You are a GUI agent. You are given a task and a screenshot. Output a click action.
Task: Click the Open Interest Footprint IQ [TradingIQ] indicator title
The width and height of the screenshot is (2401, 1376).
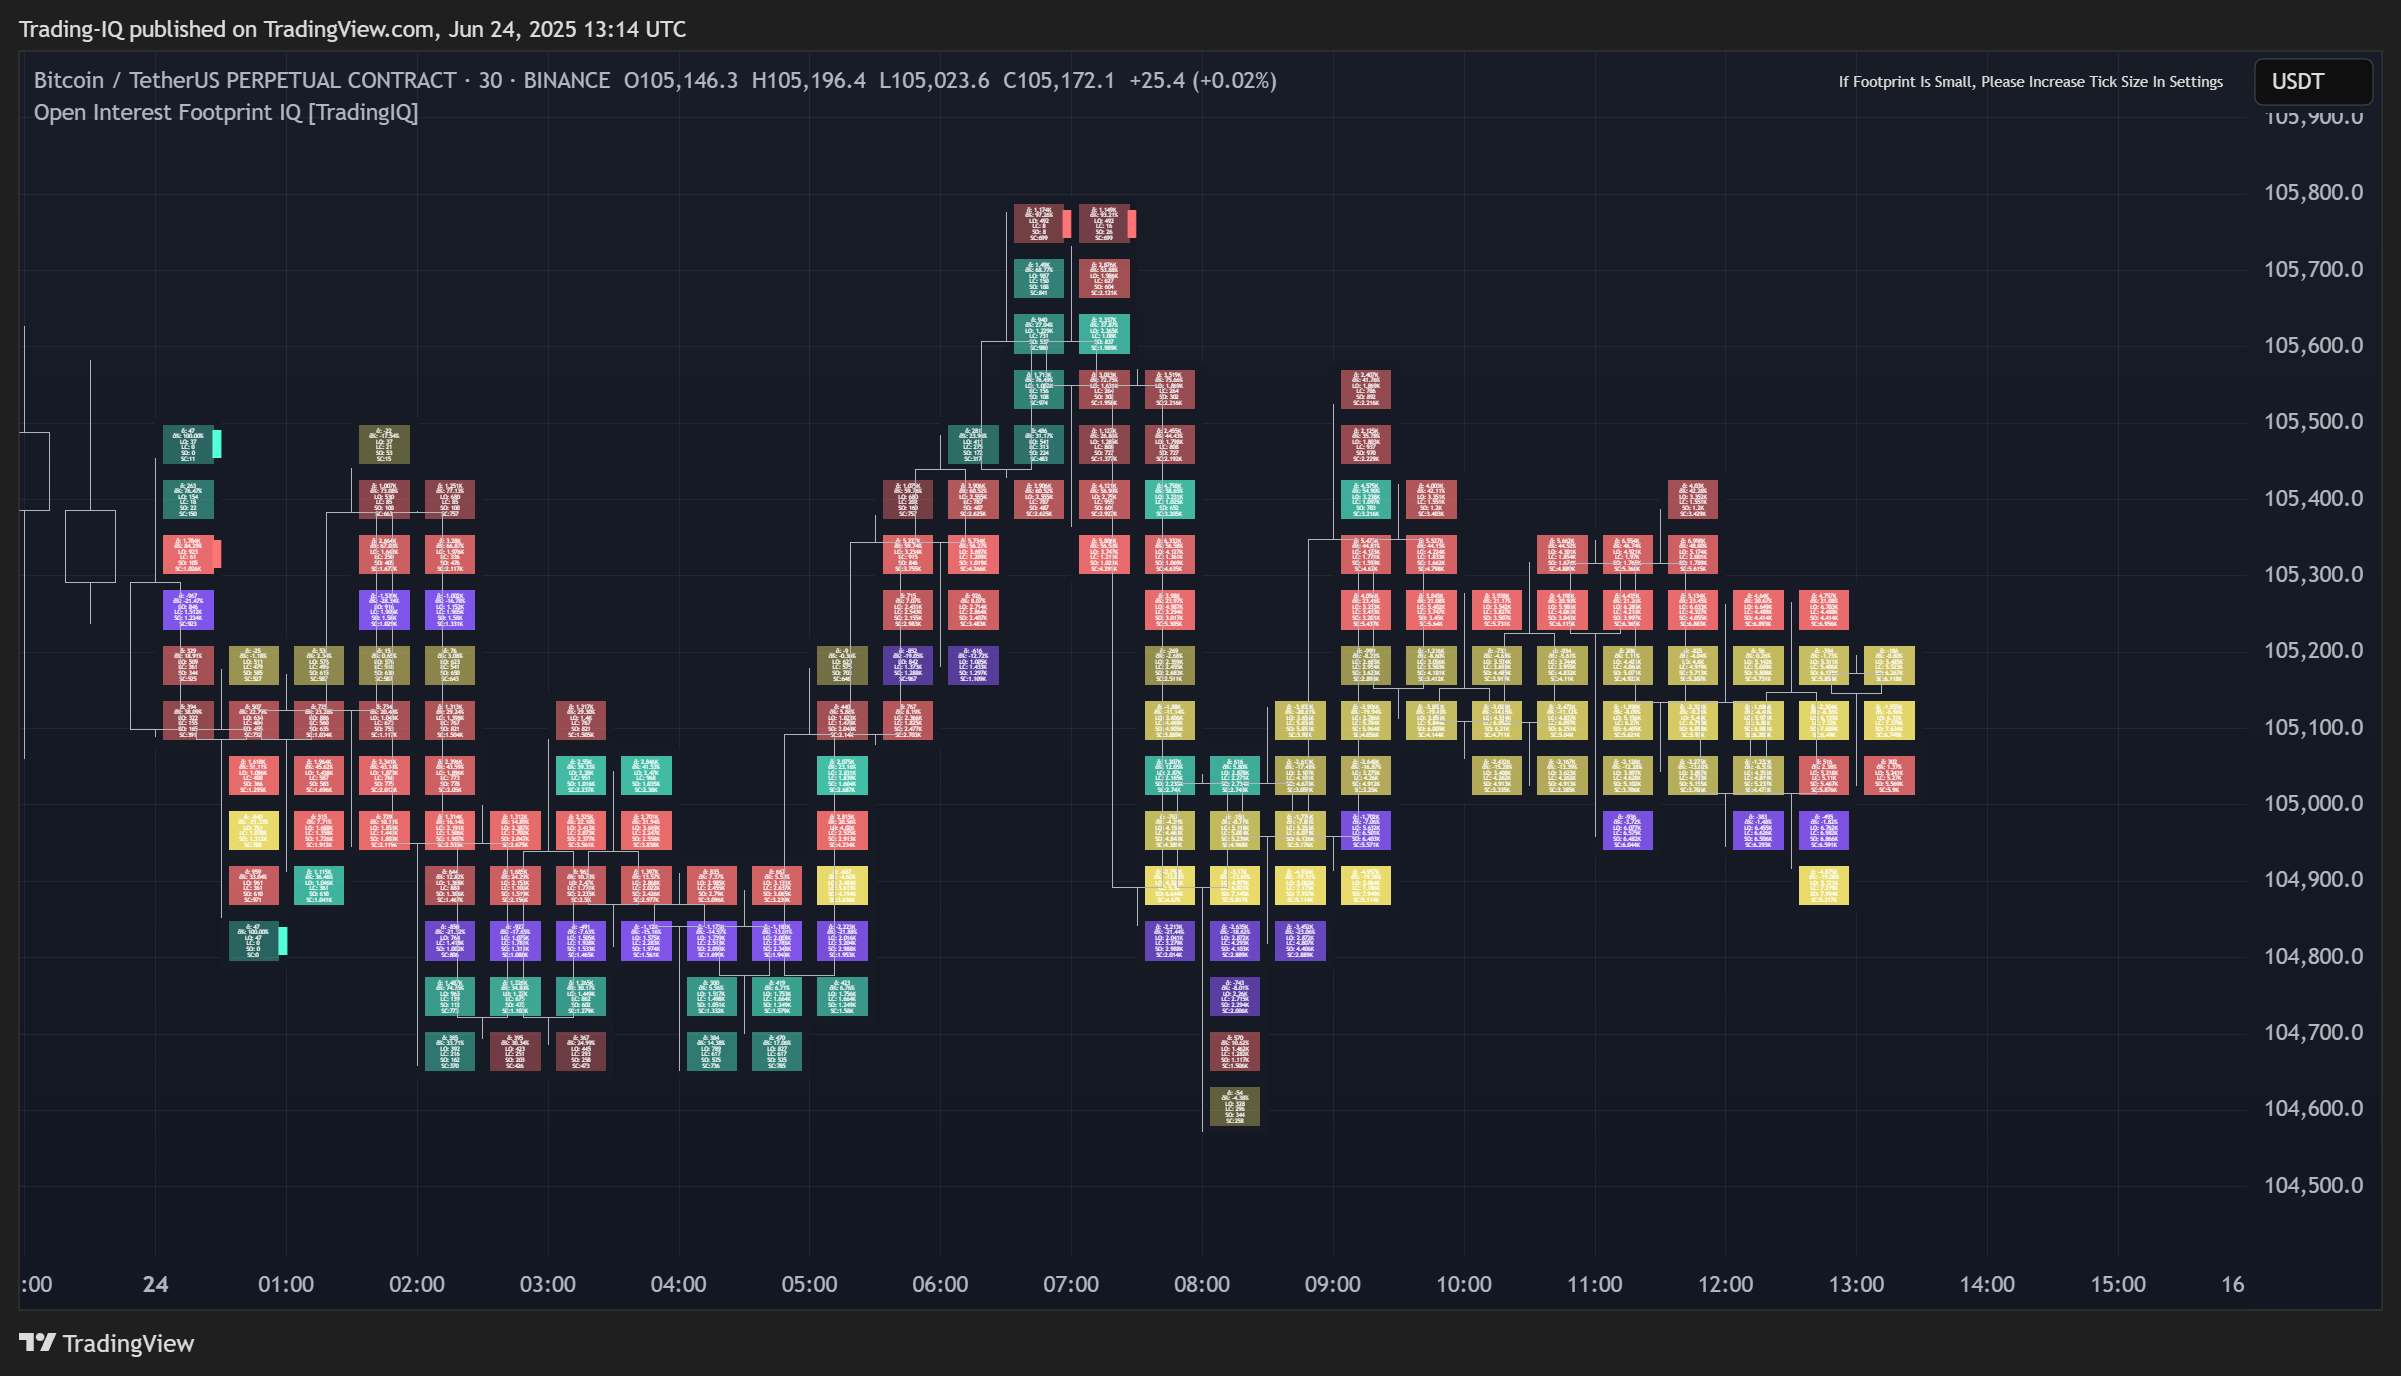(x=226, y=112)
